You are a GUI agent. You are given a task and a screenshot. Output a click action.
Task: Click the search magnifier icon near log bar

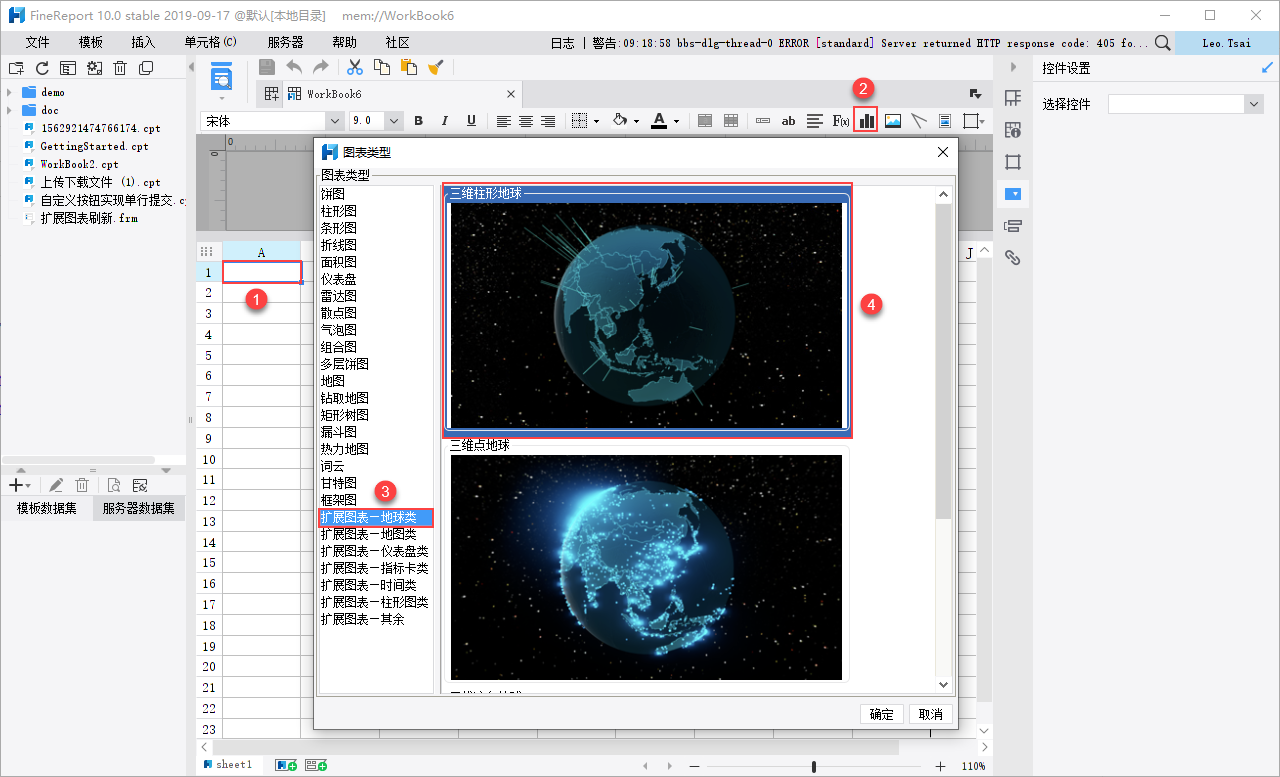click(1162, 43)
